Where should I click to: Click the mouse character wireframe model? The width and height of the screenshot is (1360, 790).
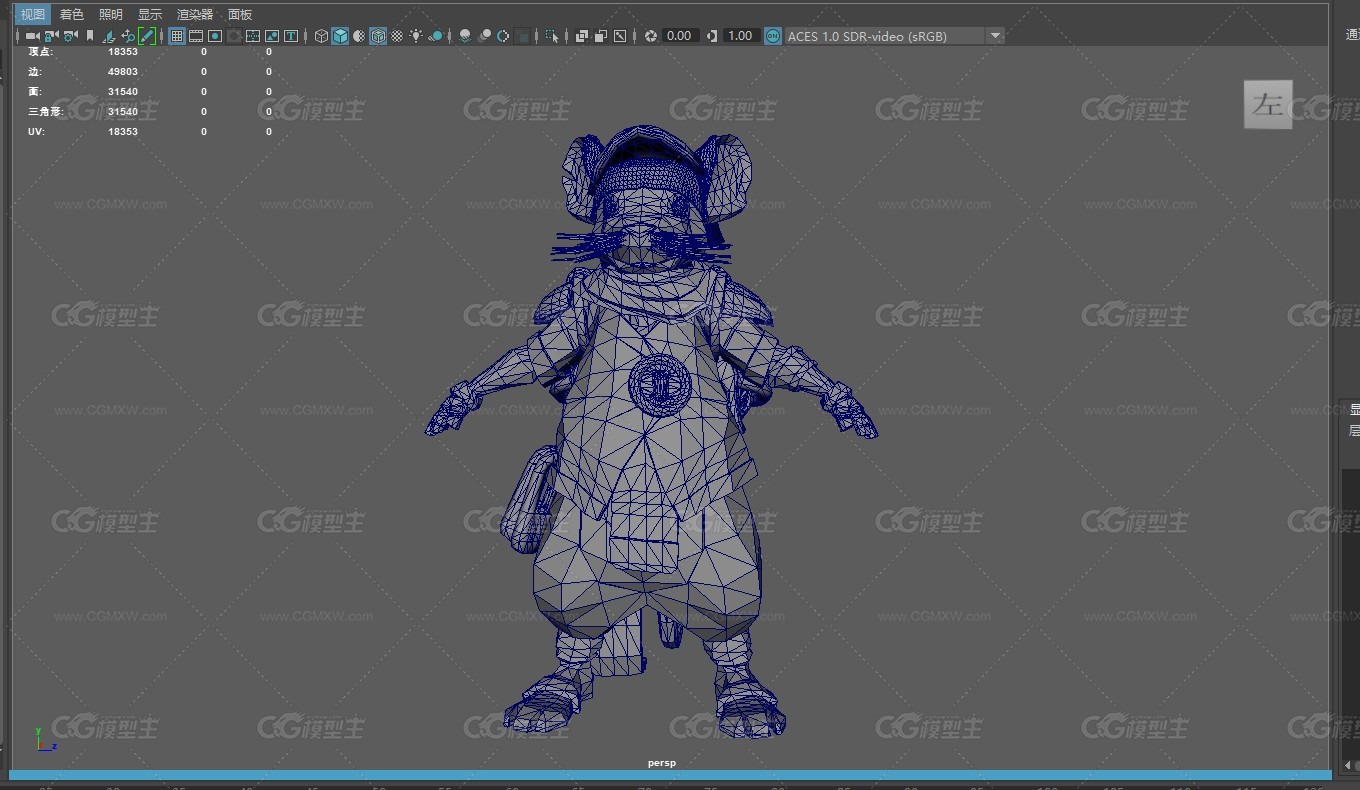click(x=652, y=432)
